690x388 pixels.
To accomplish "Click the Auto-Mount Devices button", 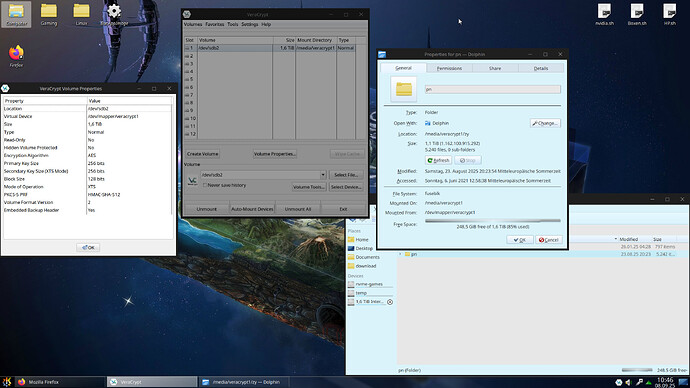I will [x=252, y=209].
